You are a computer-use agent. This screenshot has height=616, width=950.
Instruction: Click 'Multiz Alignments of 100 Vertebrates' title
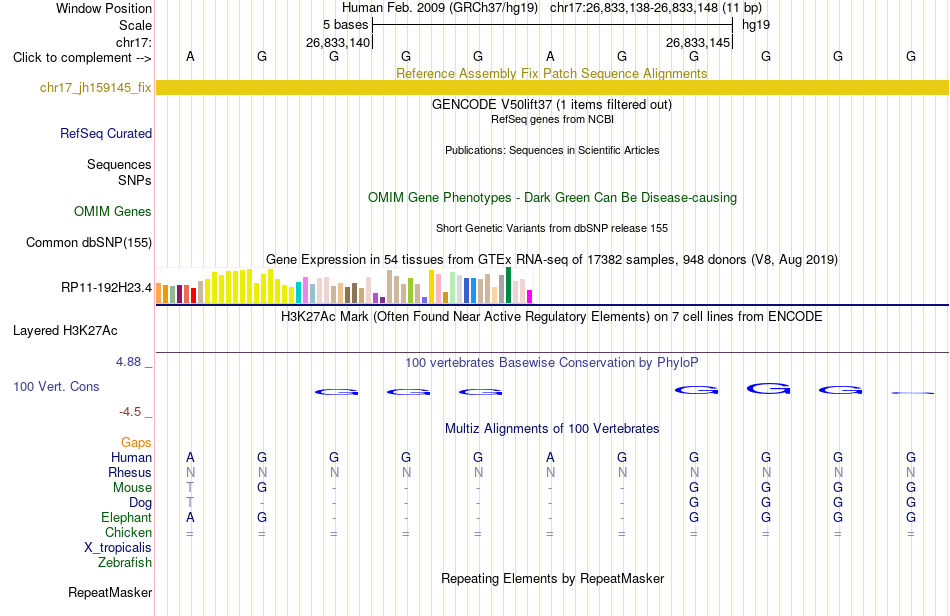pos(552,429)
